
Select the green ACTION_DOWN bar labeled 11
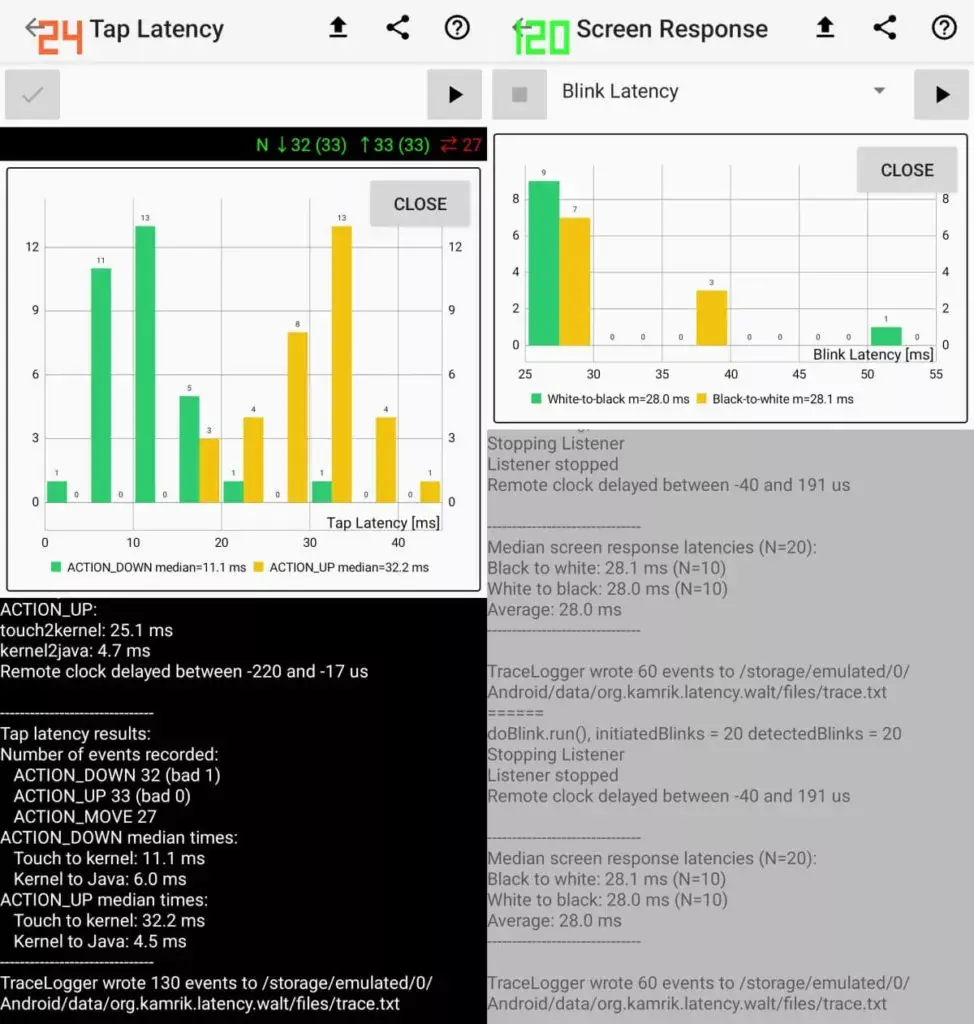(101, 385)
